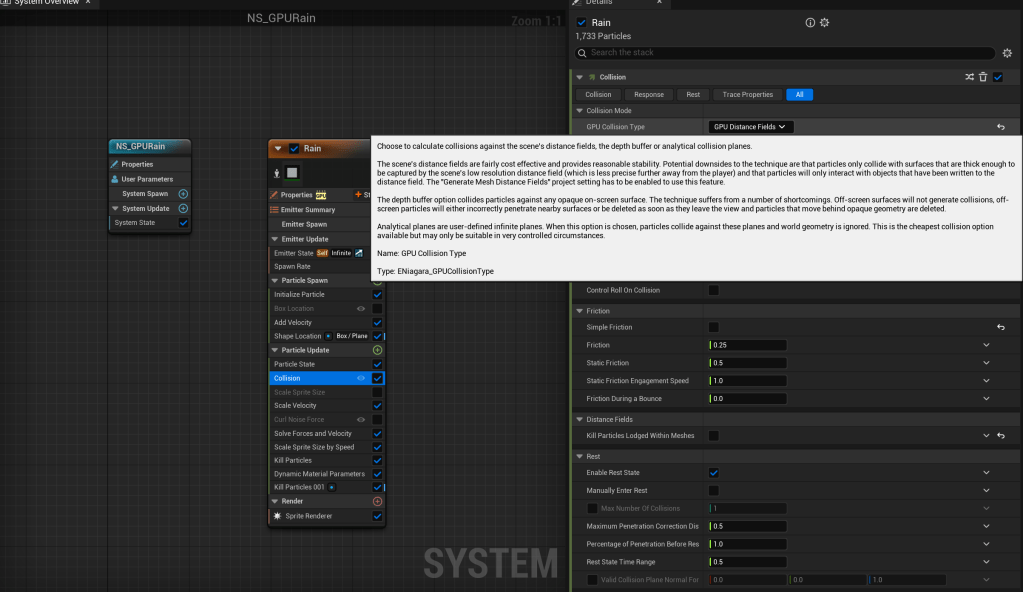This screenshot has width=1023, height=592.
Task: Add module to Particle Update with plus
Action: pyautogui.click(x=377, y=350)
